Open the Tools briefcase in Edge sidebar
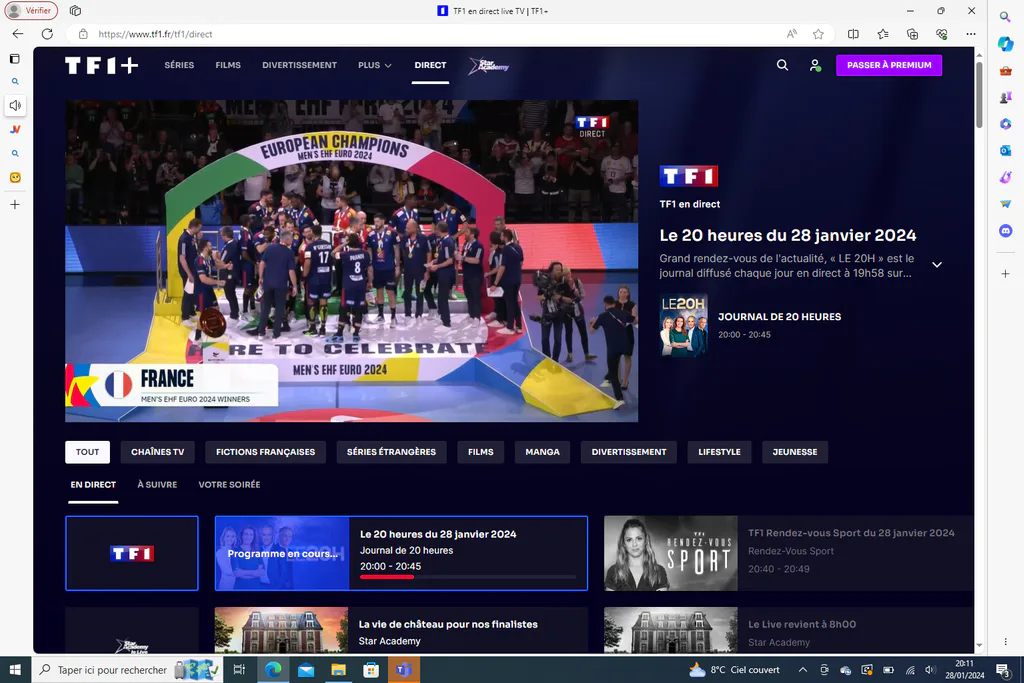Image resolution: width=1024 pixels, height=683 pixels. (1006, 71)
